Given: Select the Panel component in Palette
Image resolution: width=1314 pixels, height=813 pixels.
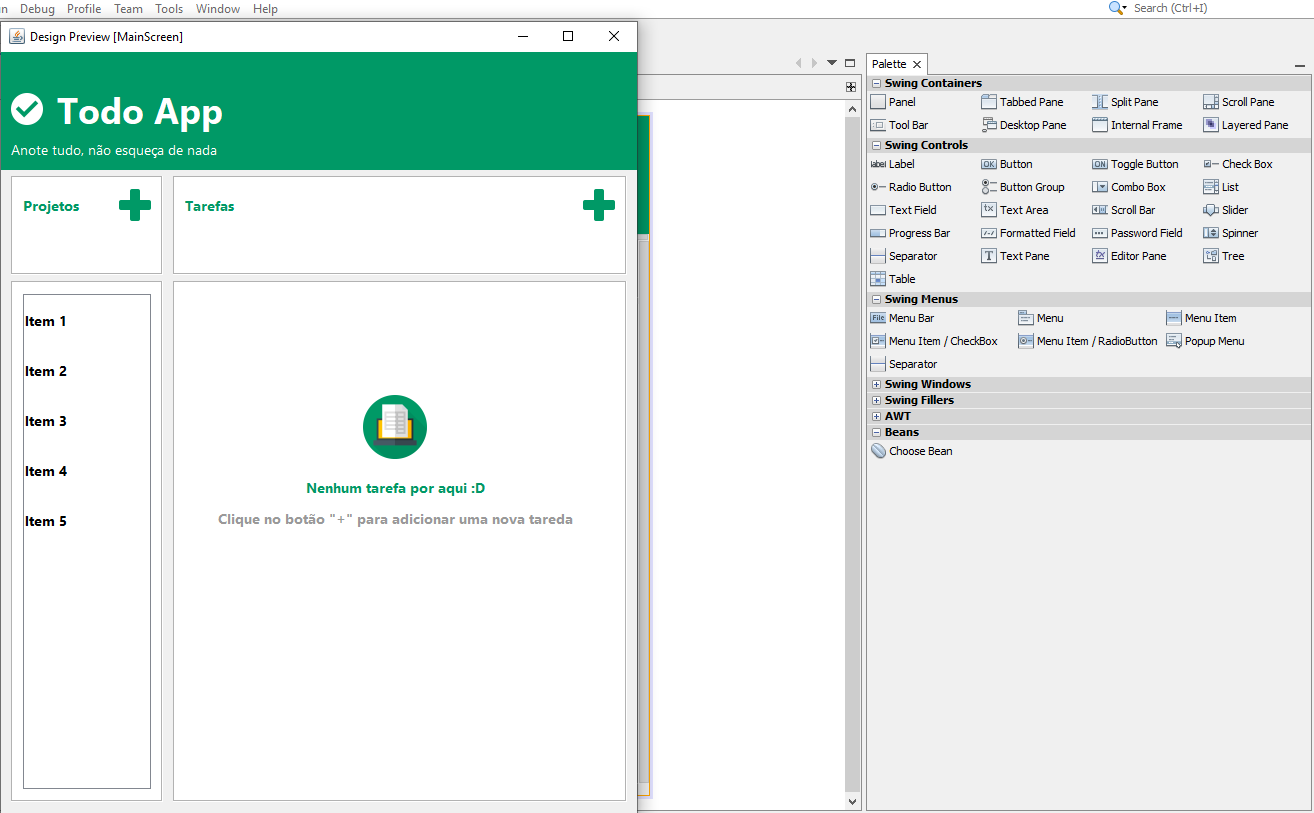Looking at the screenshot, I should click(893, 102).
